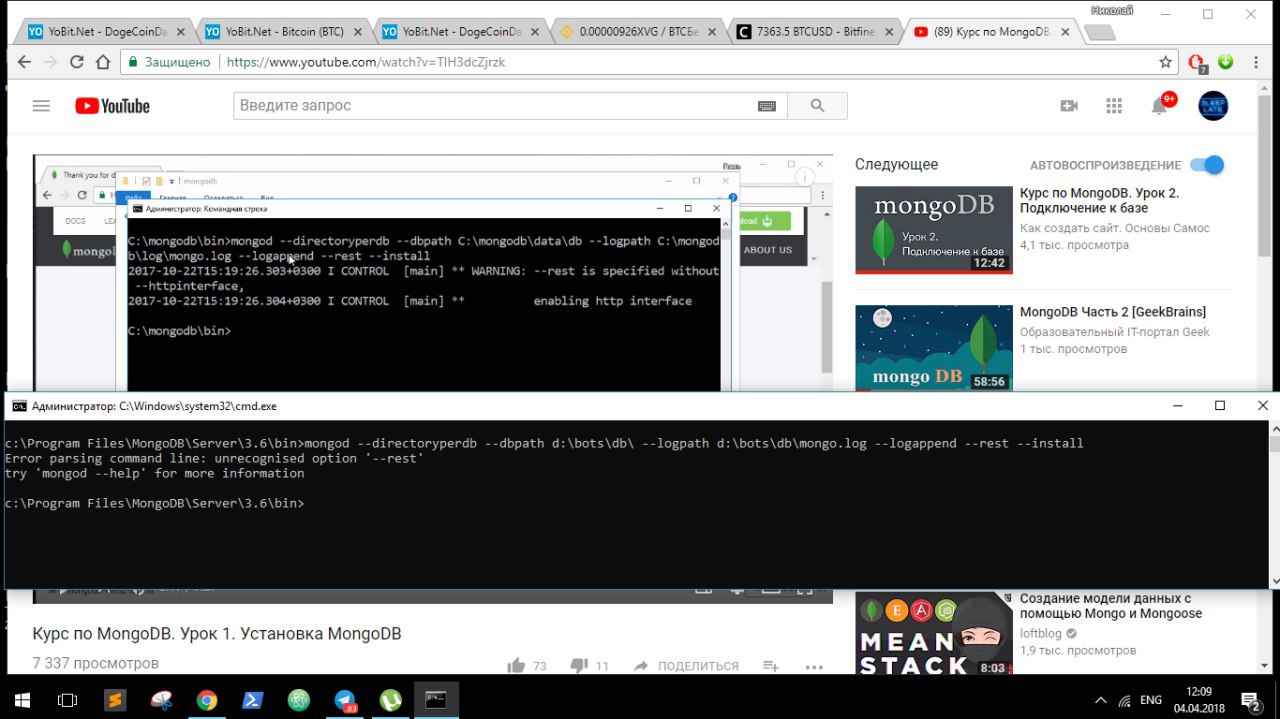Open the Chrome three-dot menu
1280x719 pixels.
[x=1254, y=62]
